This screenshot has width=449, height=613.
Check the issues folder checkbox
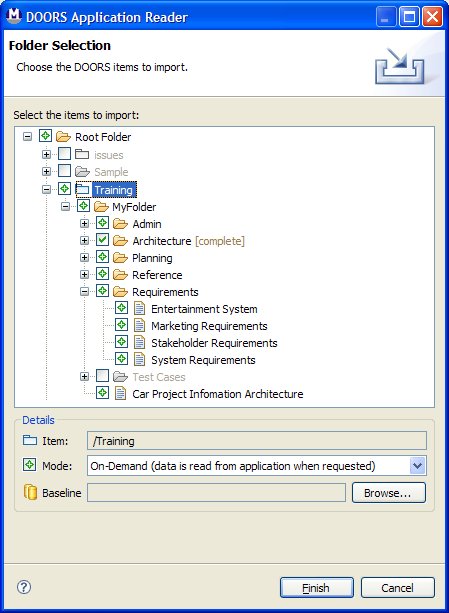(x=64, y=154)
